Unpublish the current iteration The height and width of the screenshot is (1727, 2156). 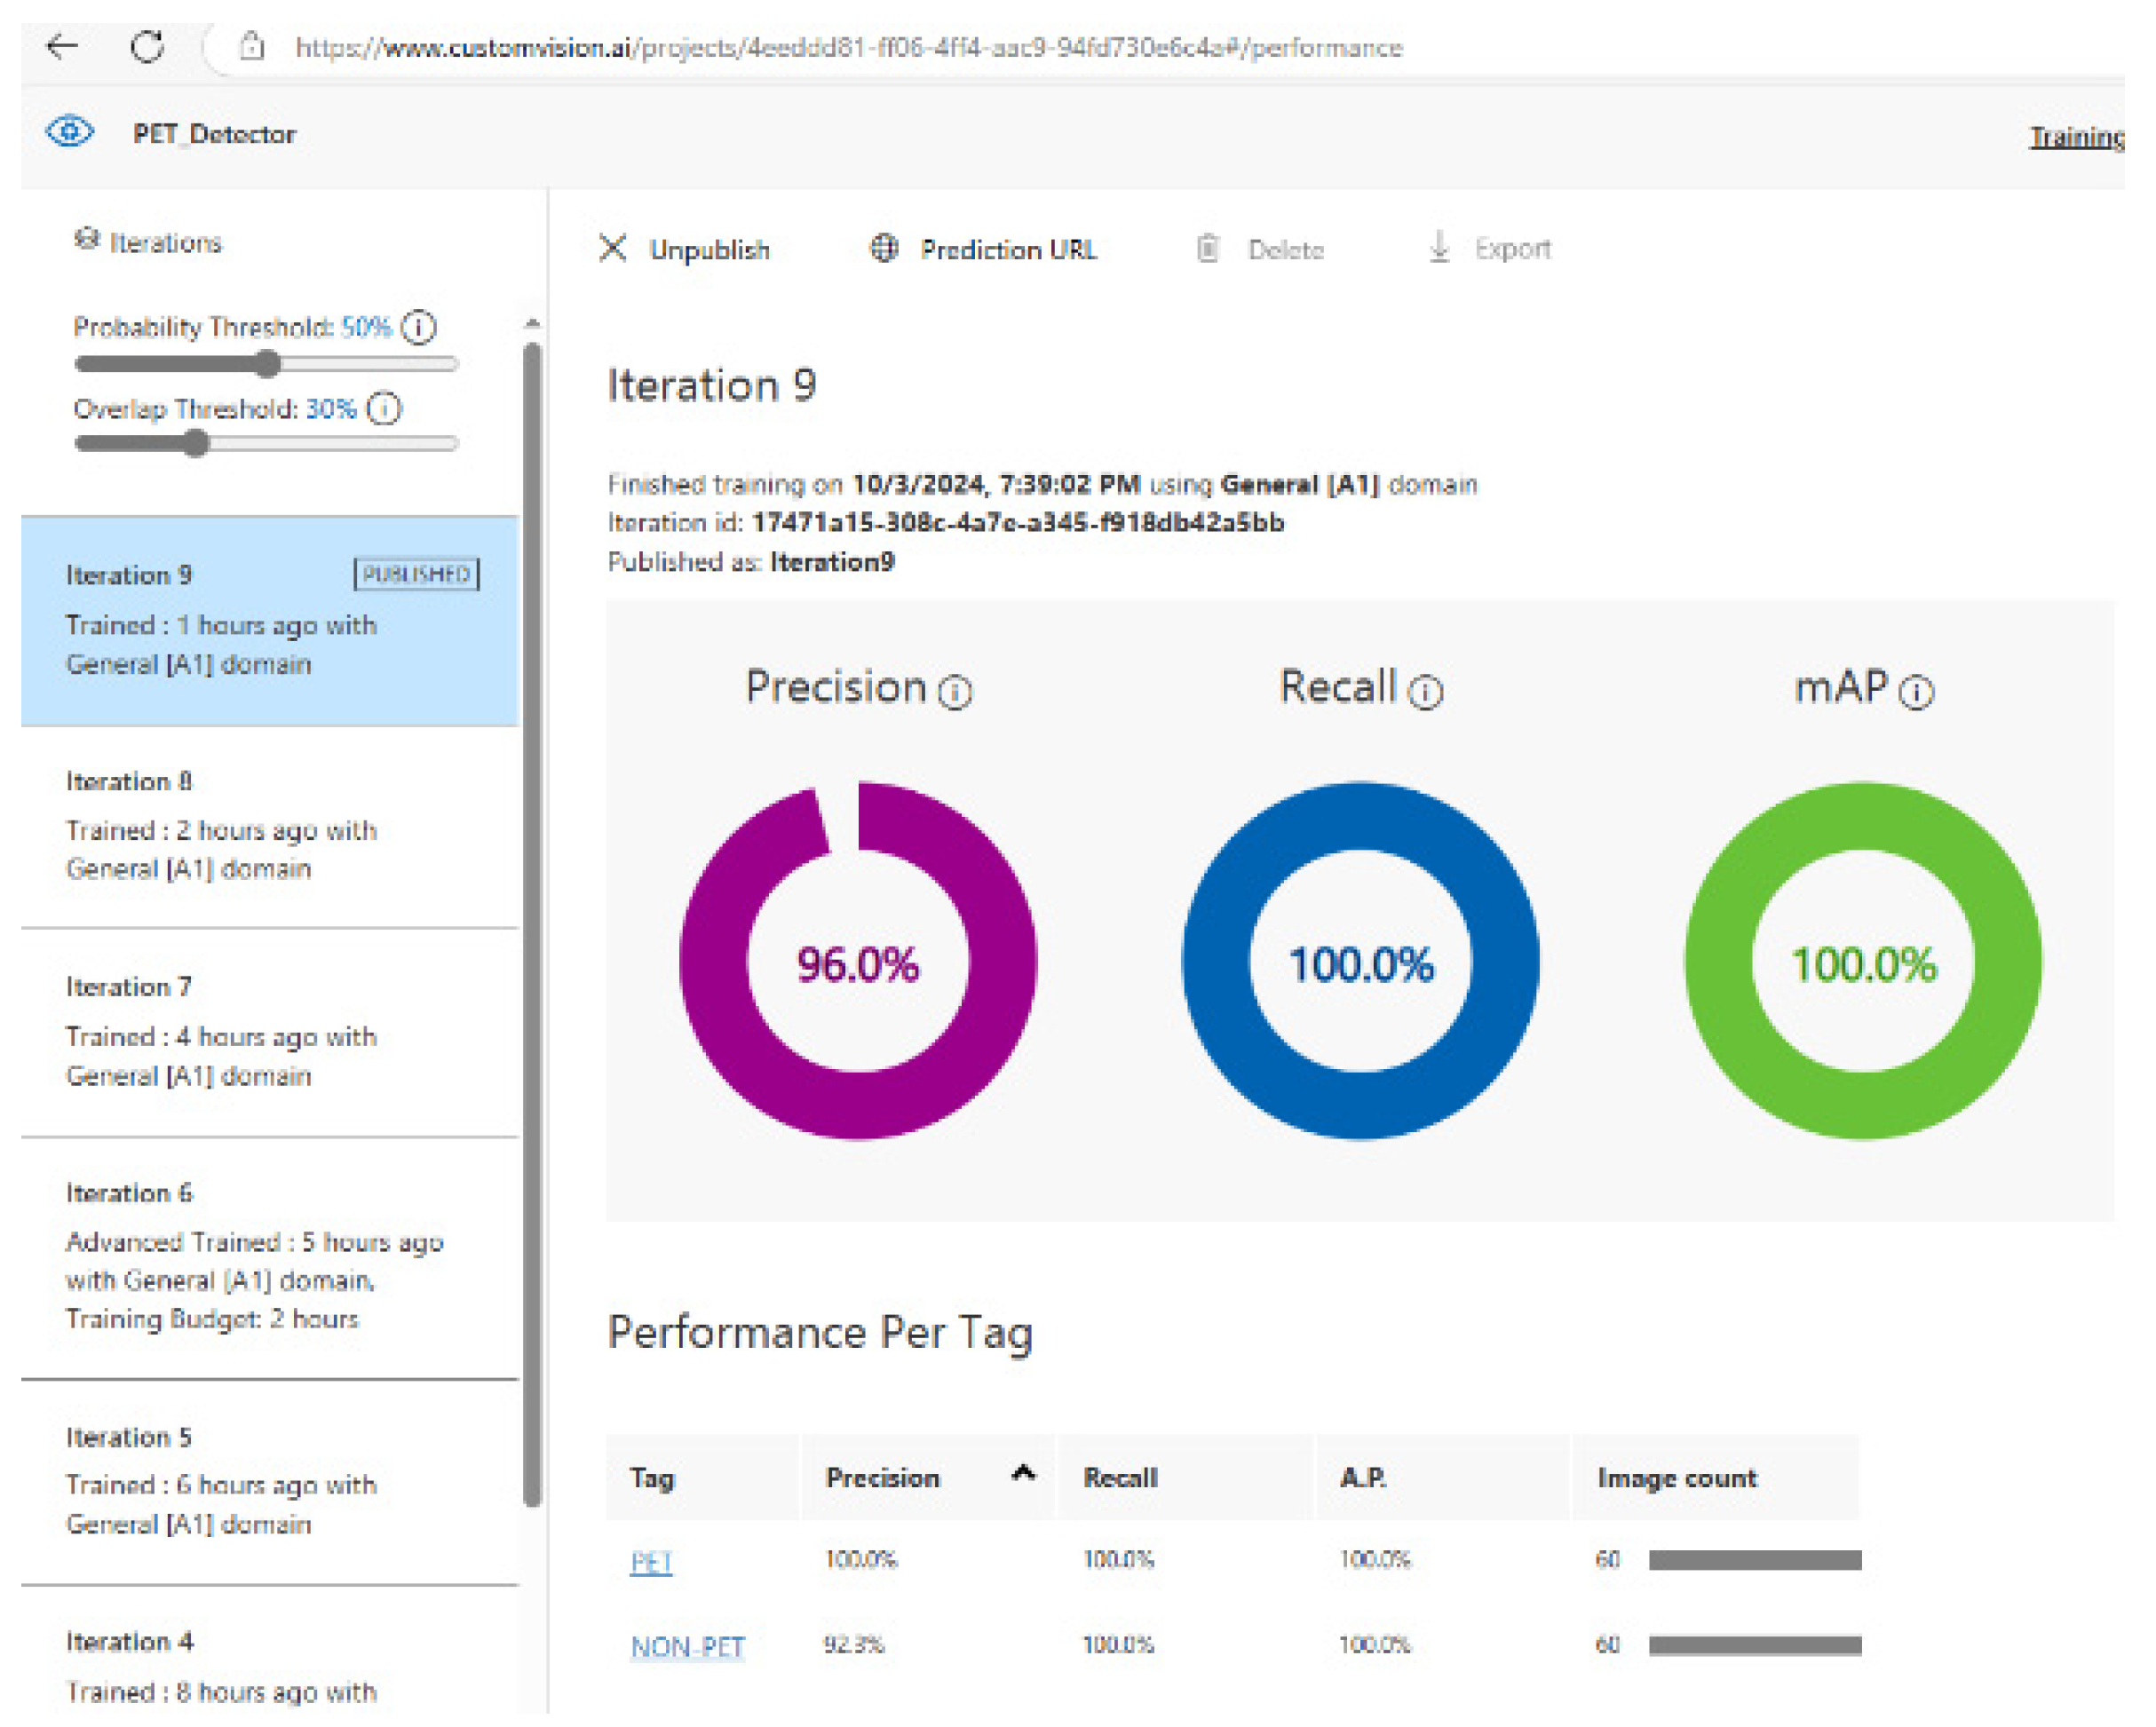(x=685, y=249)
